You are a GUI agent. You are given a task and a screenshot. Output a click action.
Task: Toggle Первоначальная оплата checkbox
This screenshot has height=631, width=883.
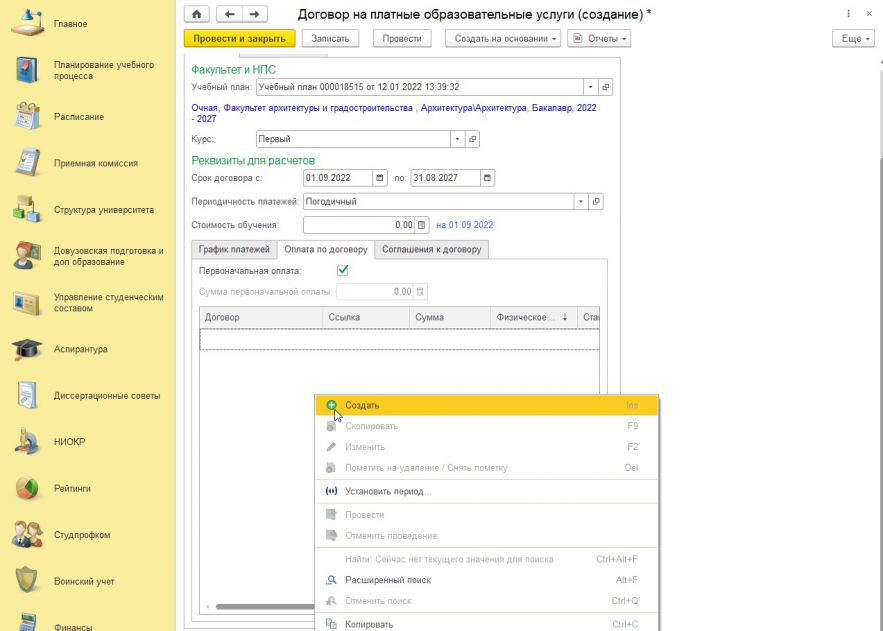coord(342,271)
